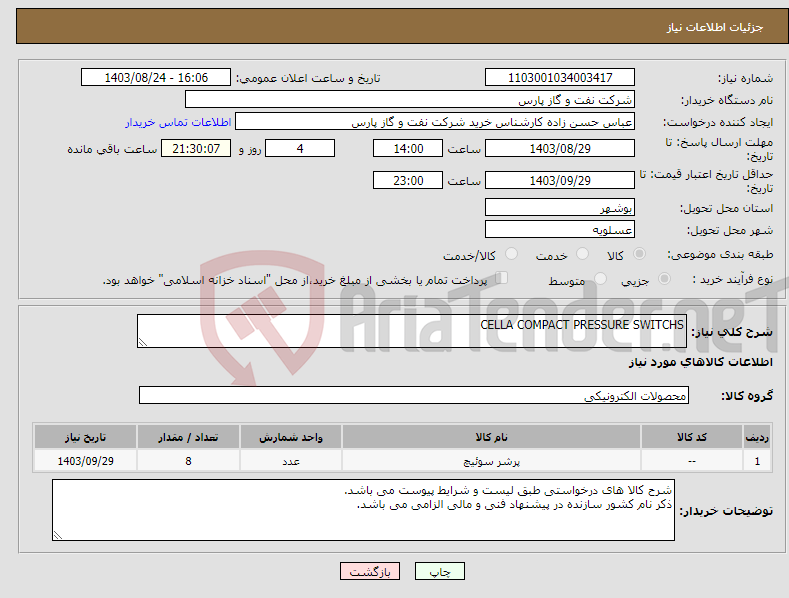
Task: Click the نوع فرآیند خرید label
Action: click(x=733, y=279)
